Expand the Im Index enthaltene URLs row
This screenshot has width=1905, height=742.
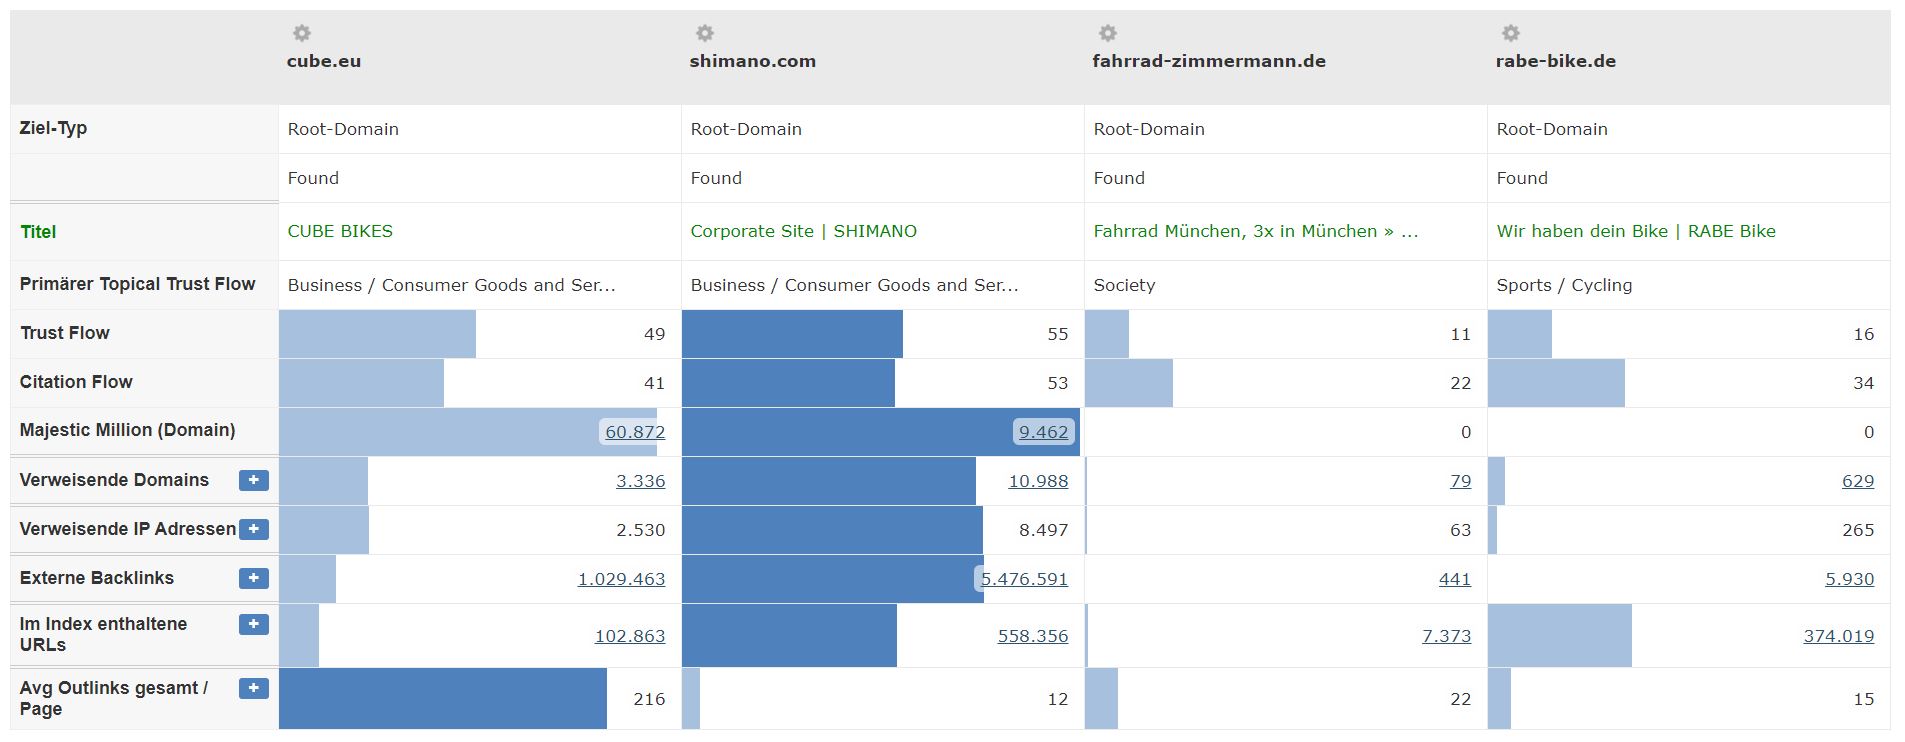(x=254, y=624)
